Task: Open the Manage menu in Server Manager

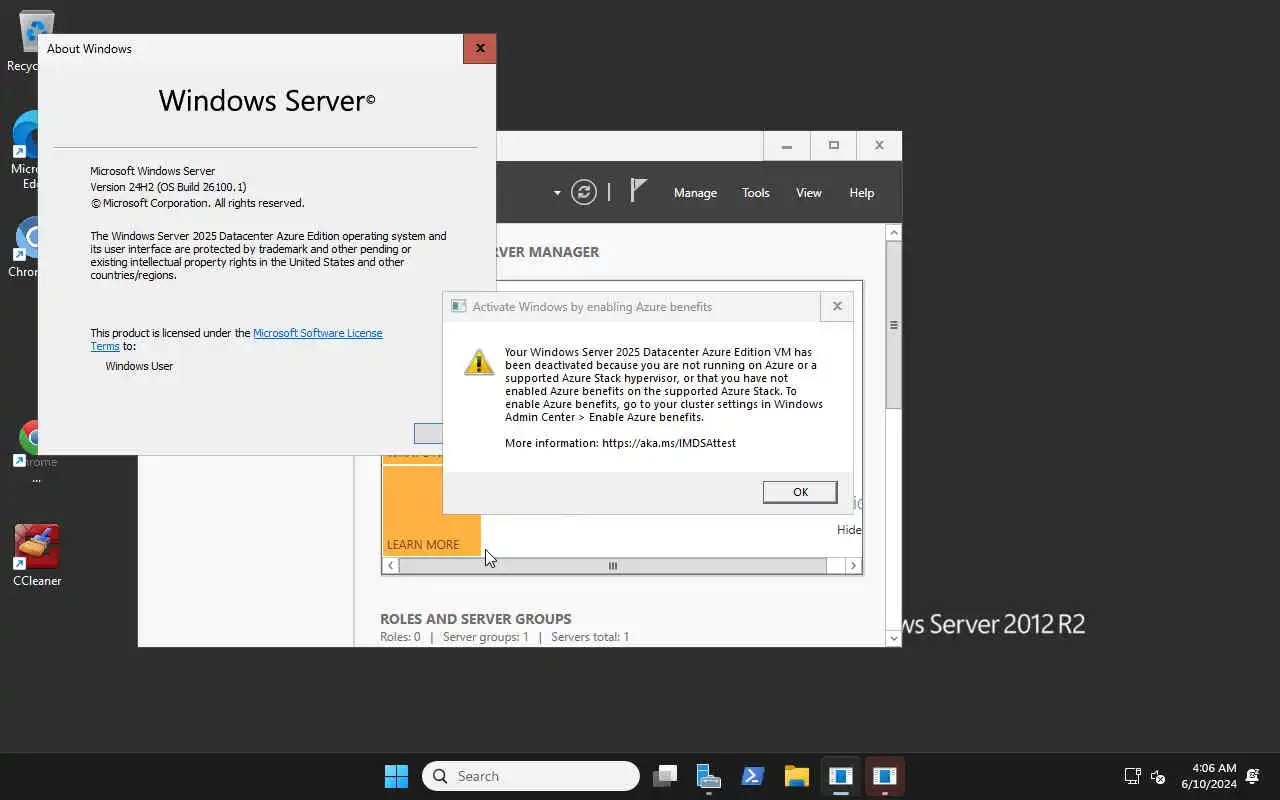Action: [x=695, y=193]
